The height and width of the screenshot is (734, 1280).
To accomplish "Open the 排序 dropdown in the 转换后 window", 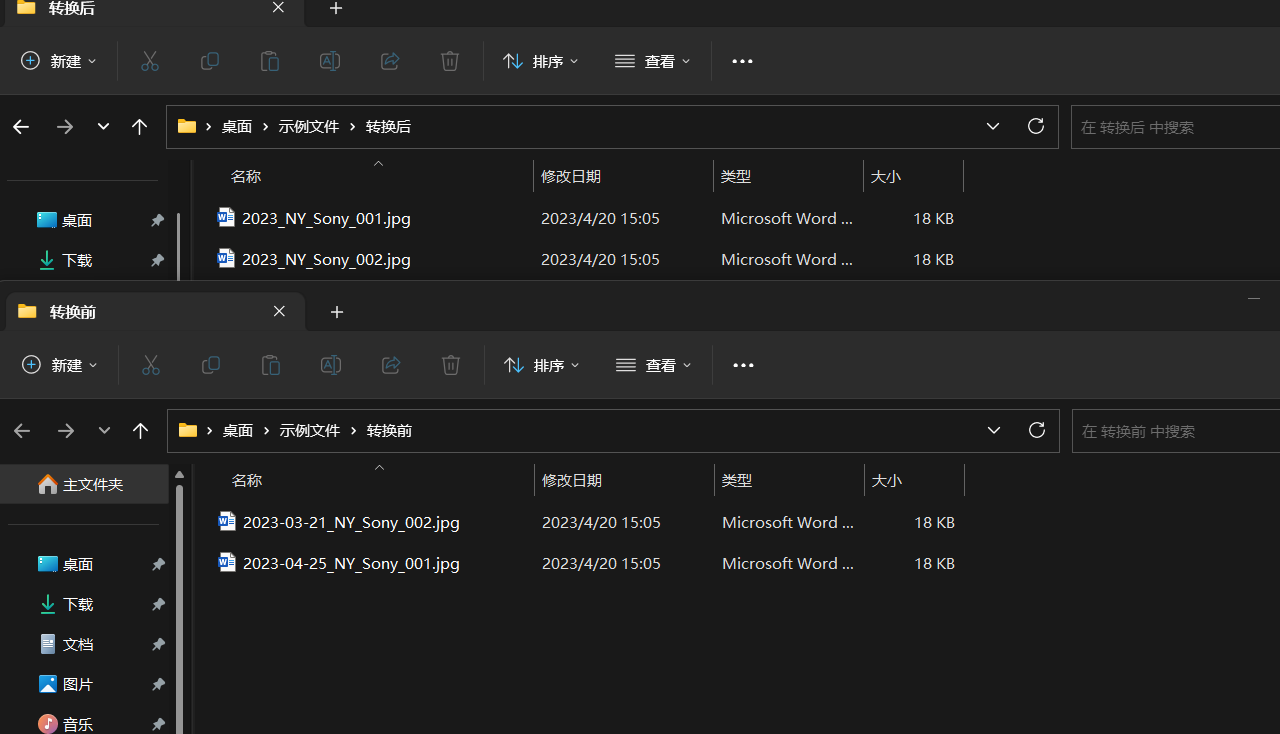I will 540,61.
